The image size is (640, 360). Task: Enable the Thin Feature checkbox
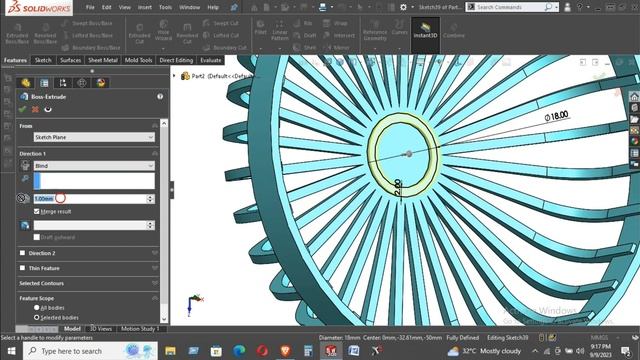[22, 268]
